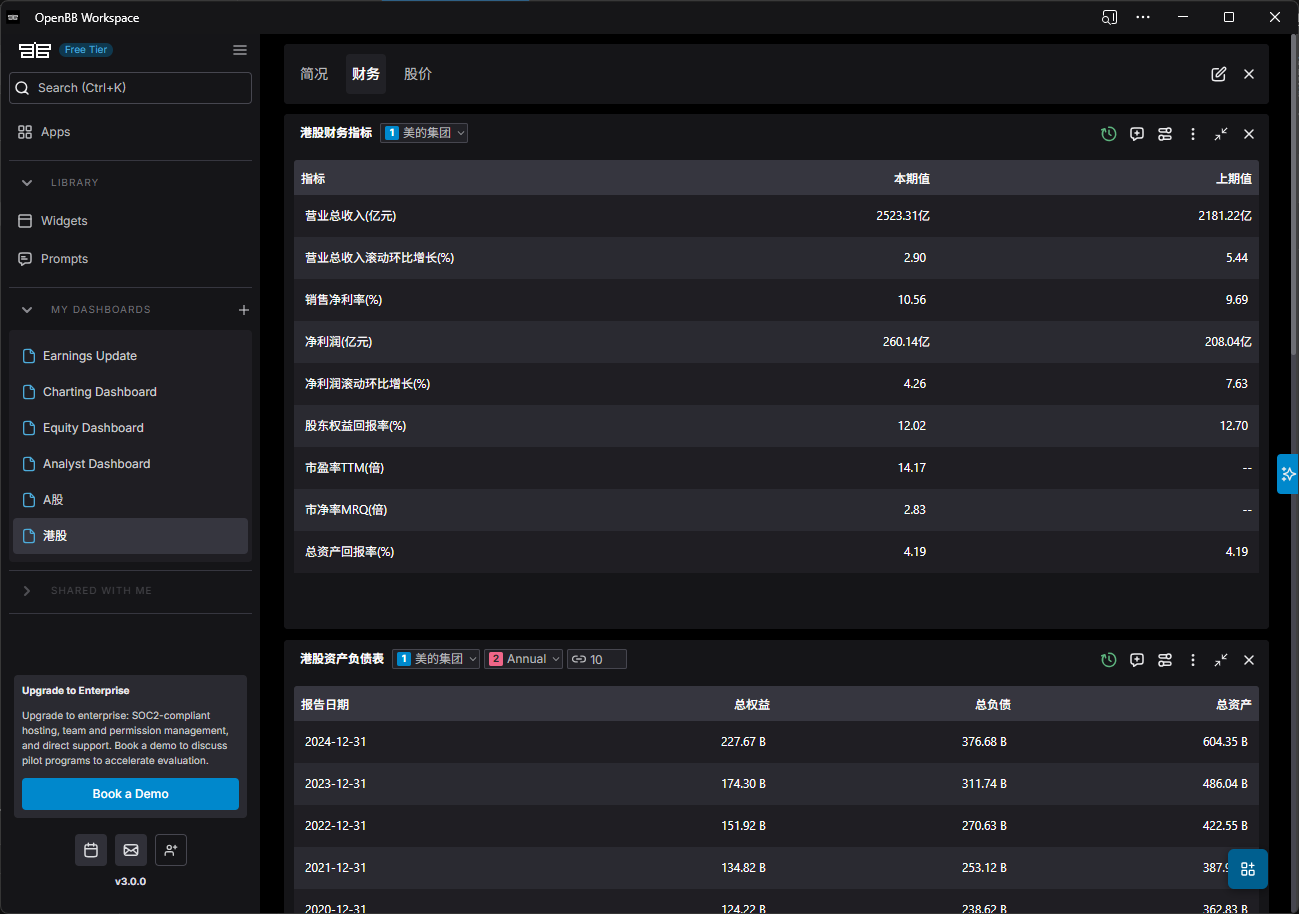Screen dimensions: 1299x914
Task: Open the Equity Dashboard
Action: pos(130,428)
